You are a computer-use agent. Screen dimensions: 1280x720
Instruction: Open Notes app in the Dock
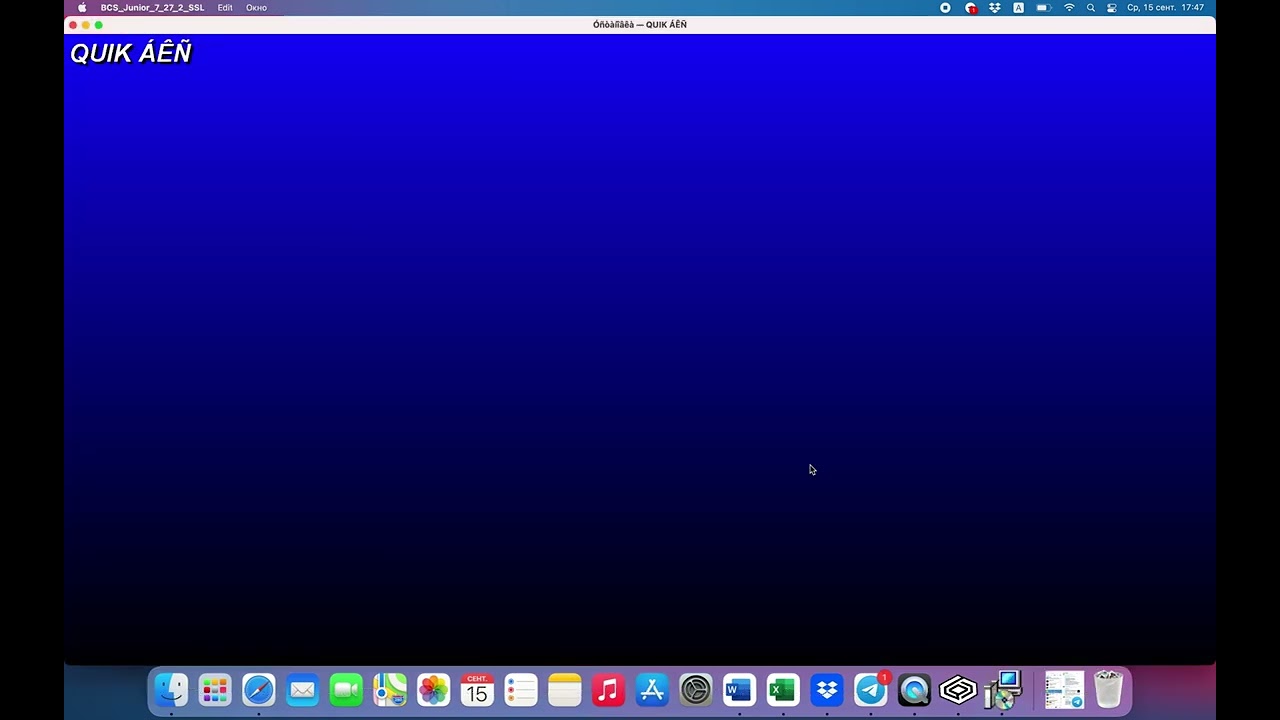coord(565,690)
